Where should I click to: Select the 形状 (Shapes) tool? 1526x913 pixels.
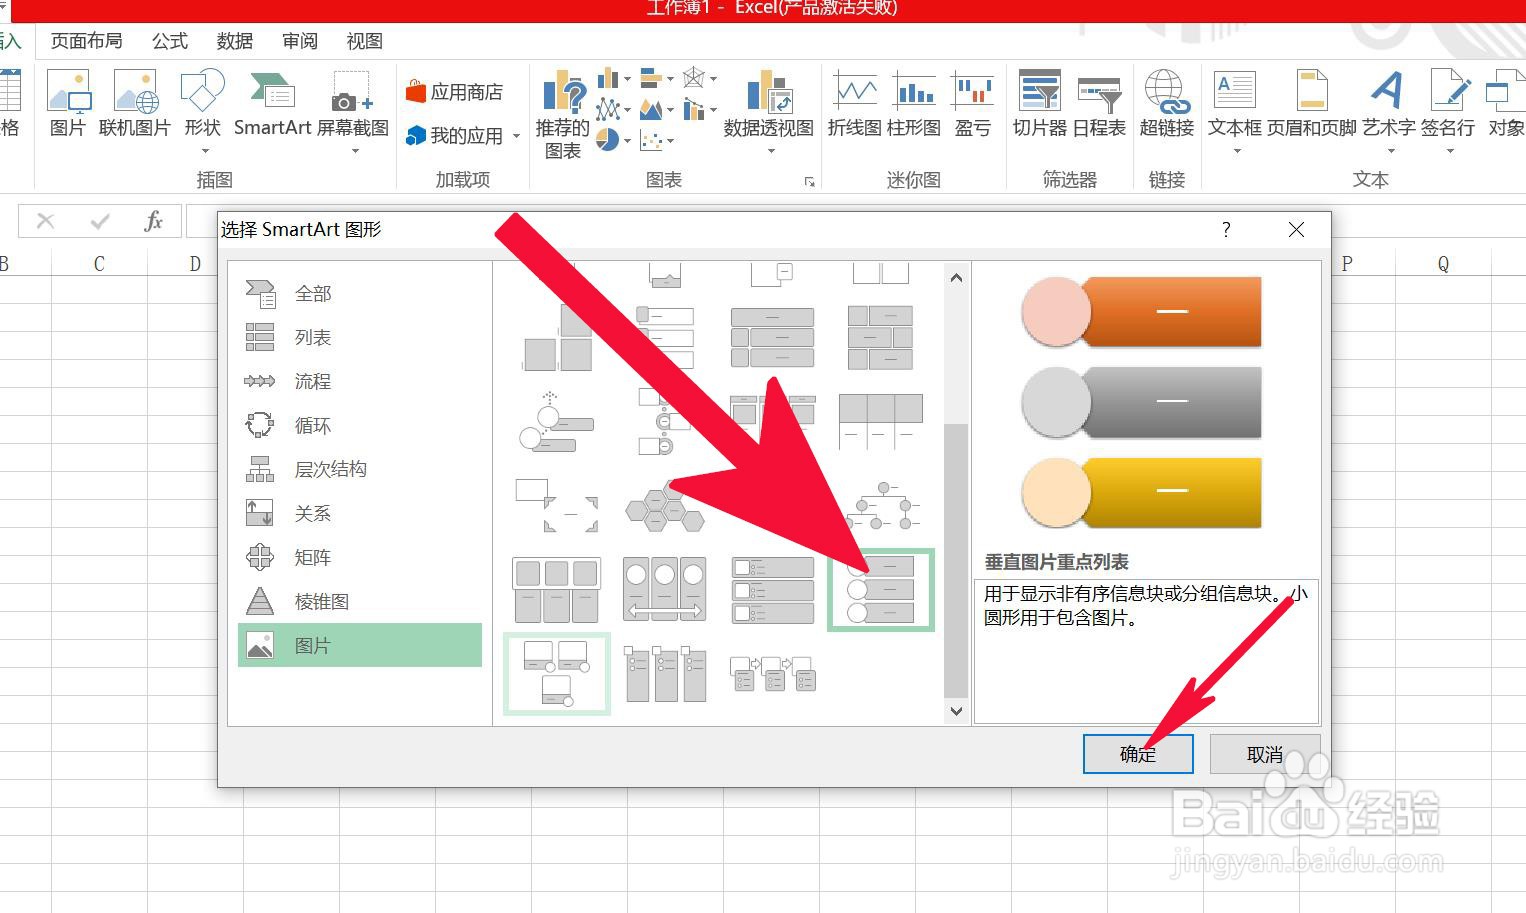(x=201, y=95)
